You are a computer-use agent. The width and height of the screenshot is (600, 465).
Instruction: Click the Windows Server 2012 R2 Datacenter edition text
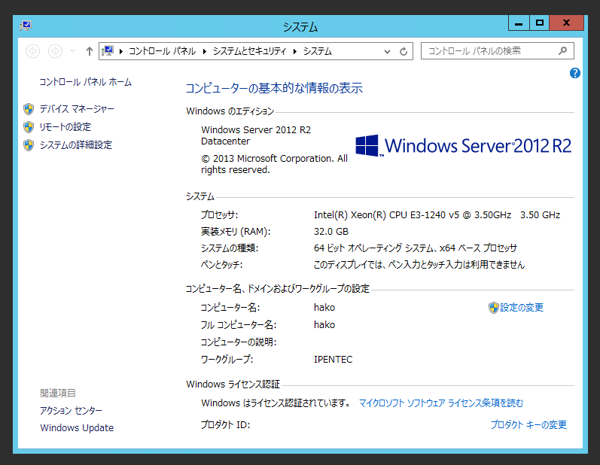tap(256, 135)
